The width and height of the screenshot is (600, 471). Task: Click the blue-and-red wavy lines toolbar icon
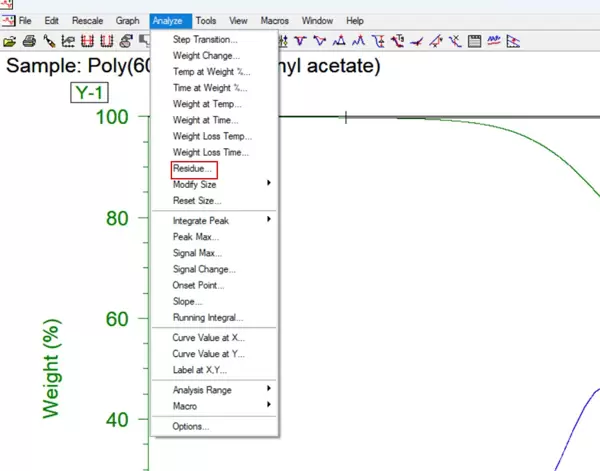494,41
